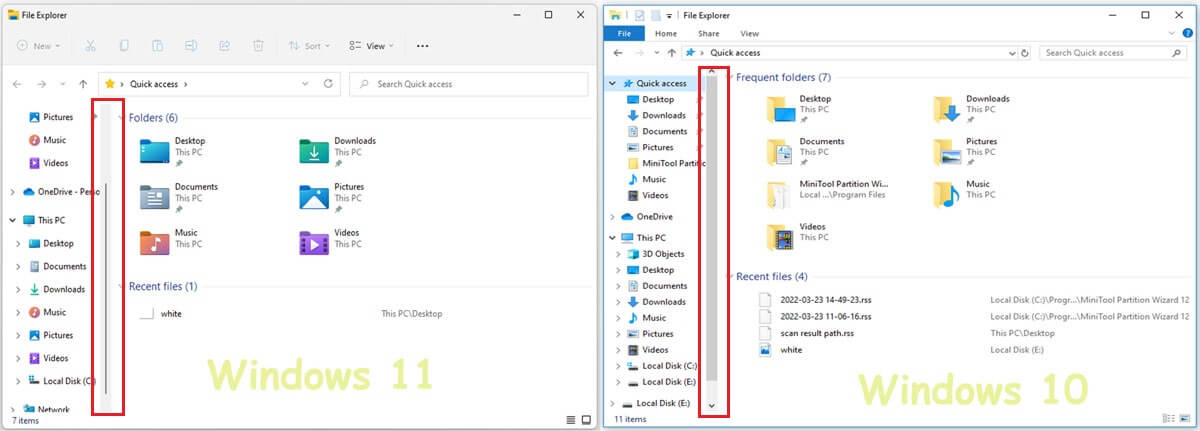Open the Videos folder in Windows 10 Frequent folders
Screen dimensions: 1200x431
tap(796, 236)
